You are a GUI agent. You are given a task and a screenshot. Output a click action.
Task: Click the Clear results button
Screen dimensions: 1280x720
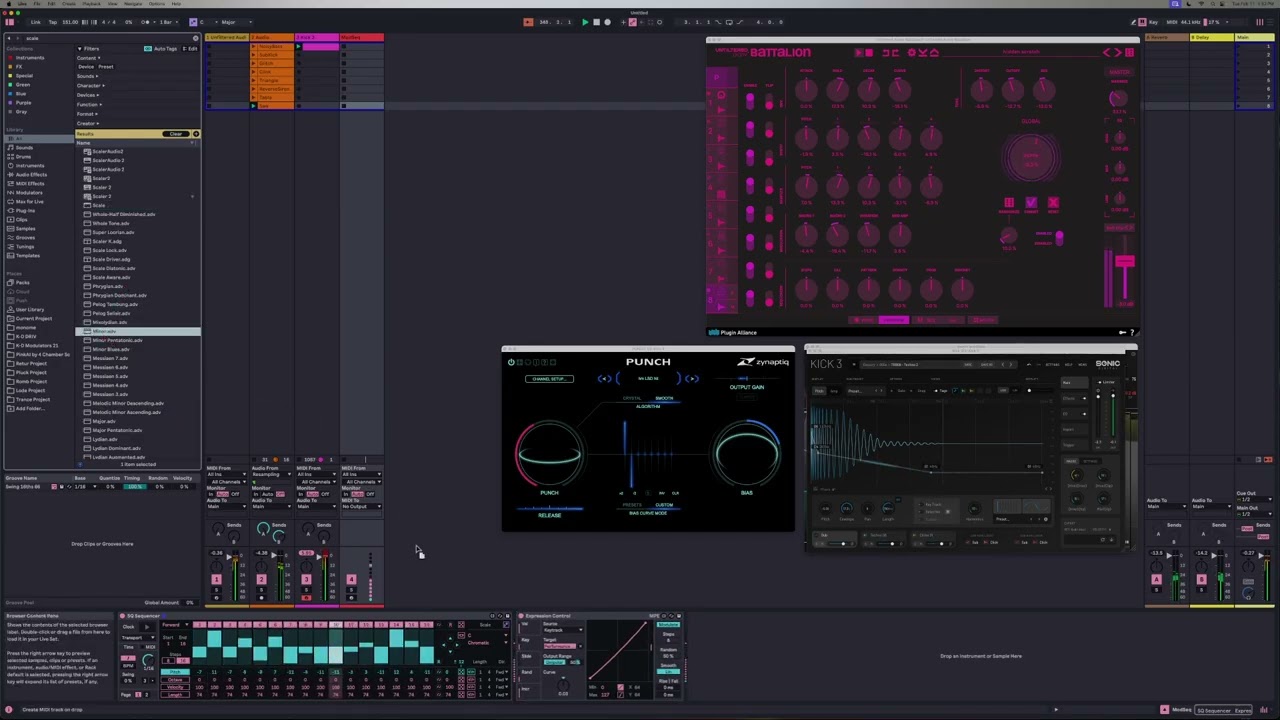pos(176,134)
